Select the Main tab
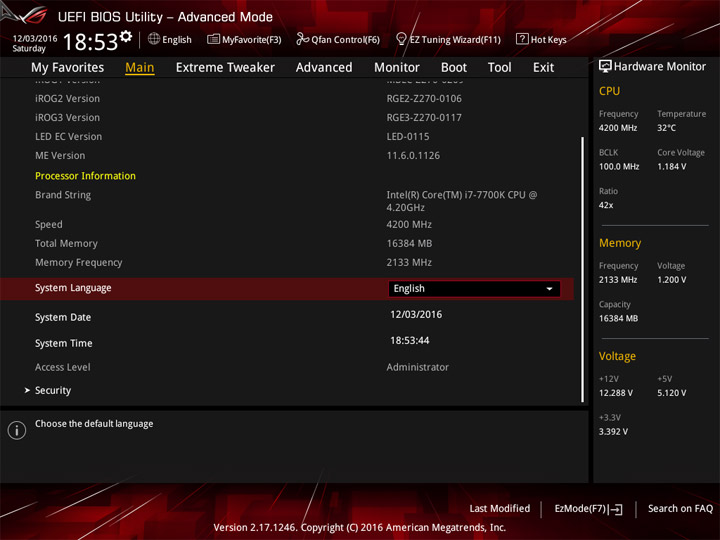Image resolution: width=720 pixels, height=540 pixels. [140, 68]
